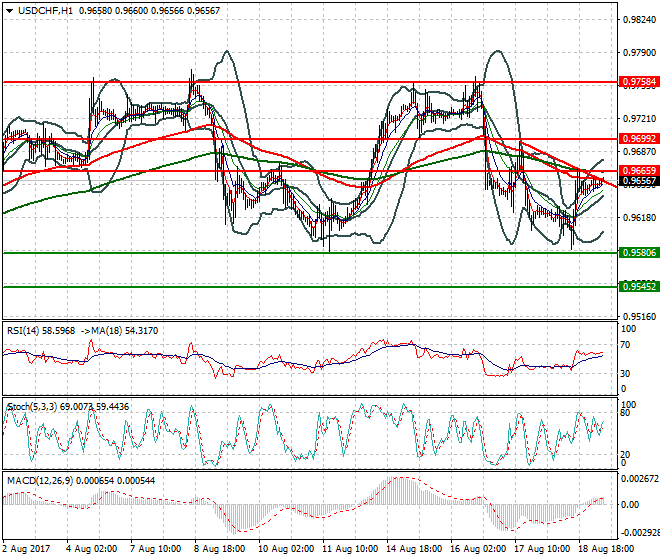
Task: Click the 70 level on RSI scale
Action: pyautogui.click(x=628, y=346)
